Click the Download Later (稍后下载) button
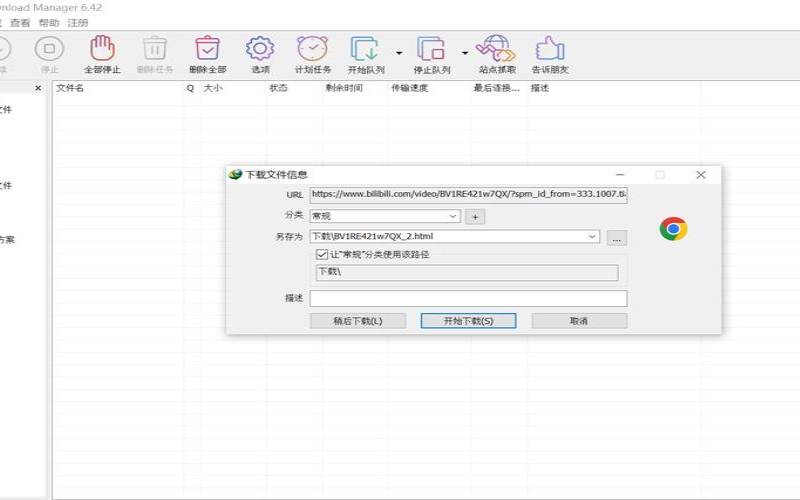Viewport: 800px width, 500px height. click(357, 321)
